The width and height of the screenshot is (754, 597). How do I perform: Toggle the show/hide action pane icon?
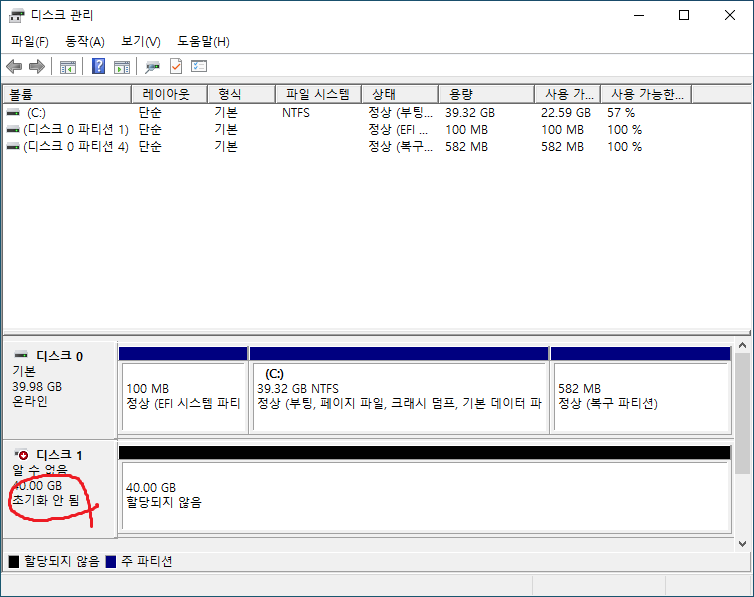pos(122,67)
